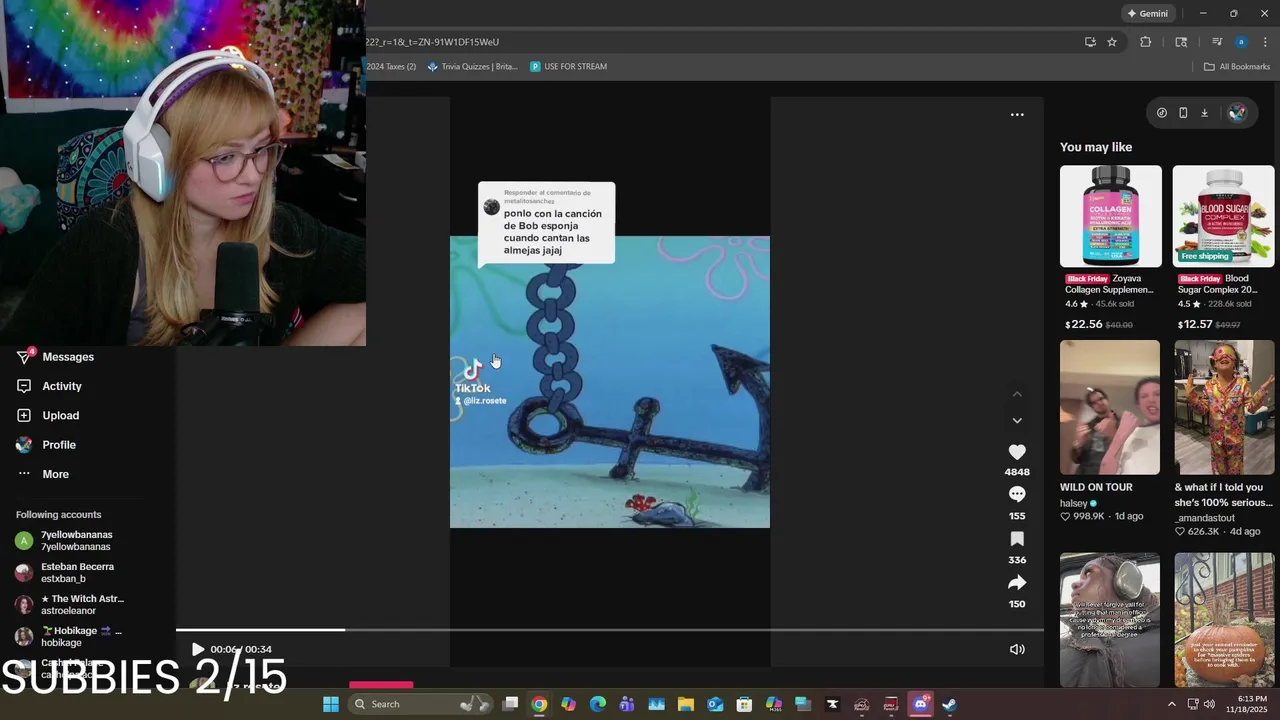Click the _amandastout username
This screenshot has height=720, width=1280.
[1205, 518]
